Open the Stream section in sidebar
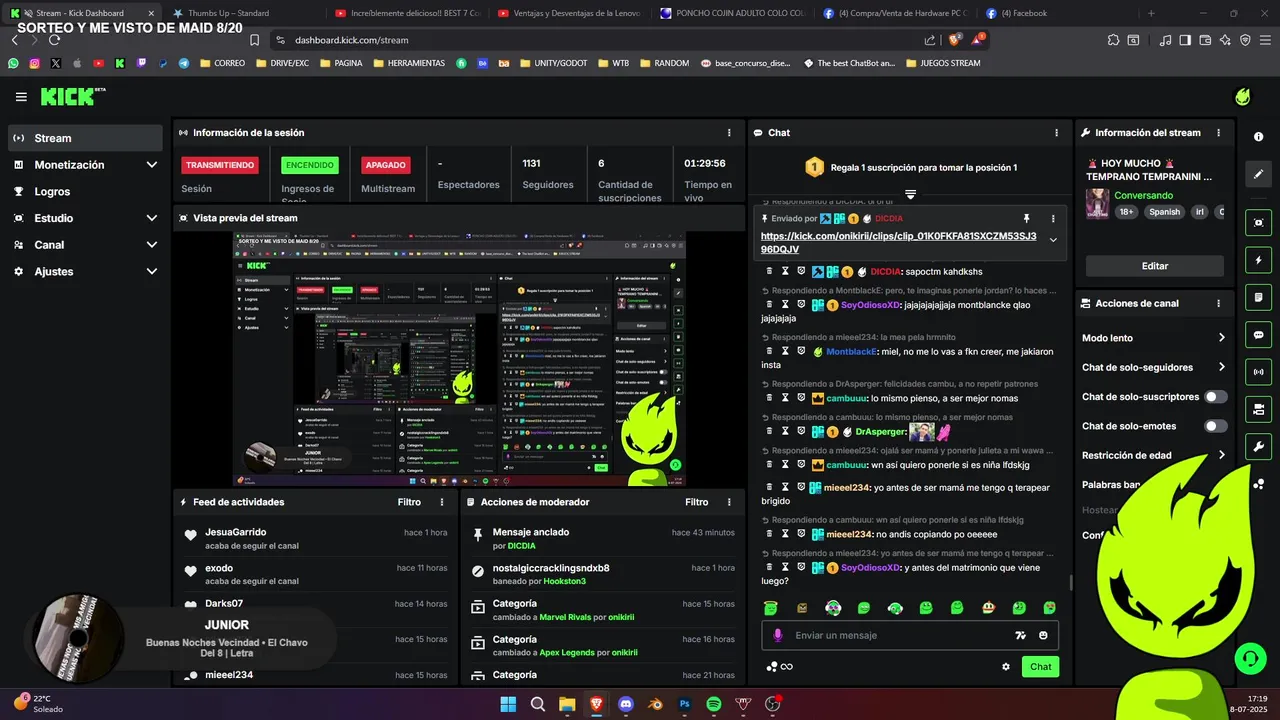 coord(85,138)
